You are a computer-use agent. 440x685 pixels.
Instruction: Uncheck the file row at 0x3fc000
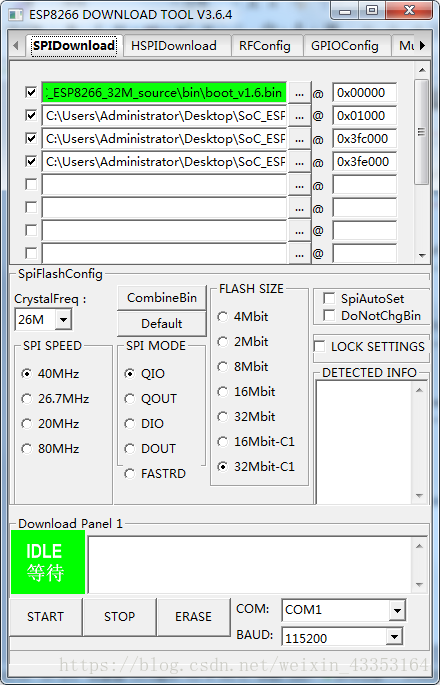31,138
